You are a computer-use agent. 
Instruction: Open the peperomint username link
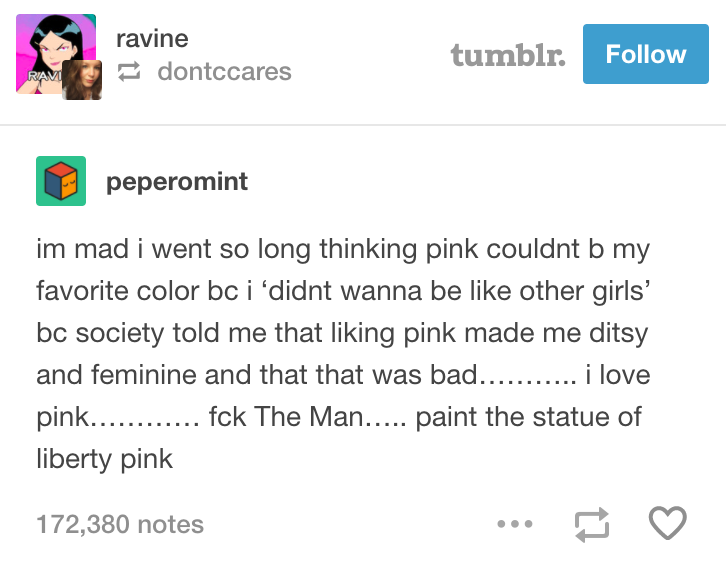[x=177, y=181]
